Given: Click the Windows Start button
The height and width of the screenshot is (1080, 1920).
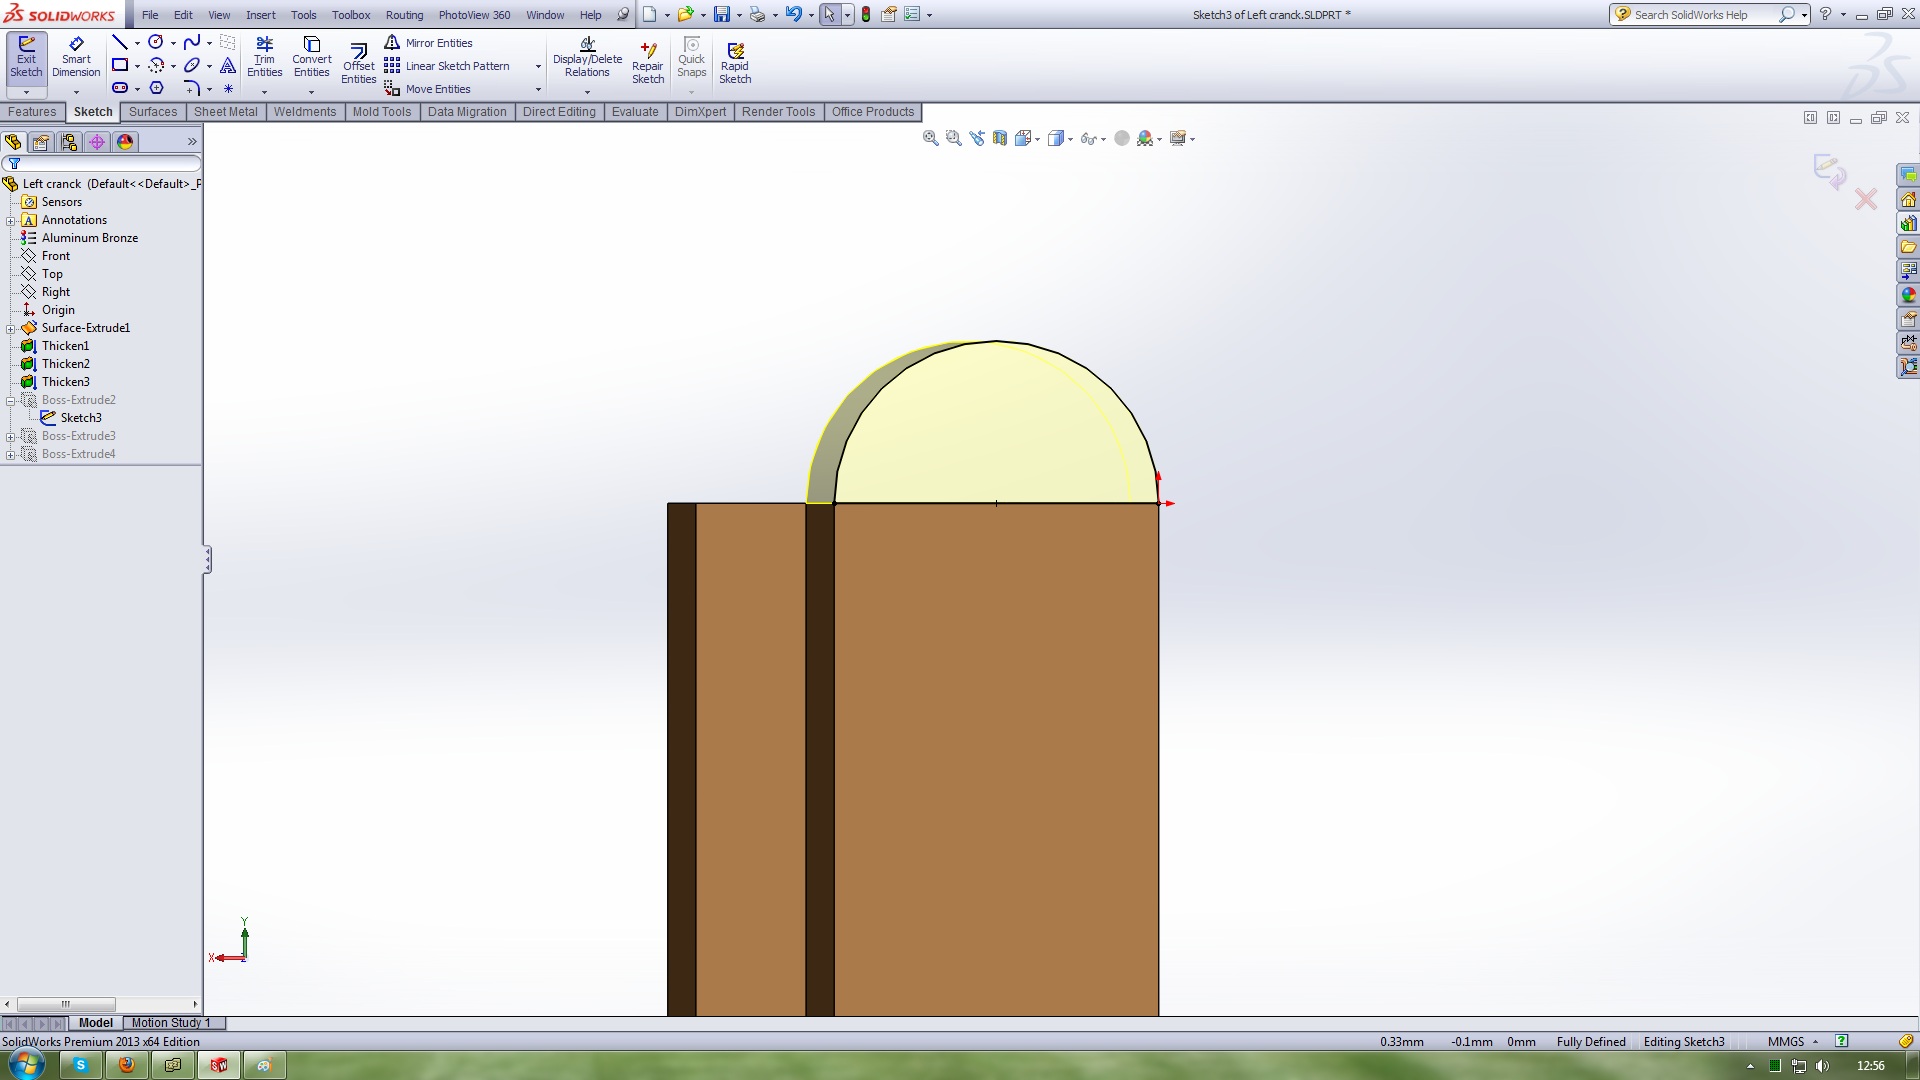Looking at the screenshot, I should point(26,1065).
